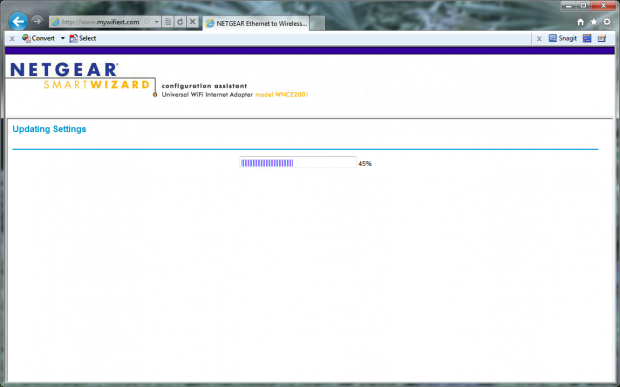Click the Snagit editor icon at toolbar end

(602, 38)
